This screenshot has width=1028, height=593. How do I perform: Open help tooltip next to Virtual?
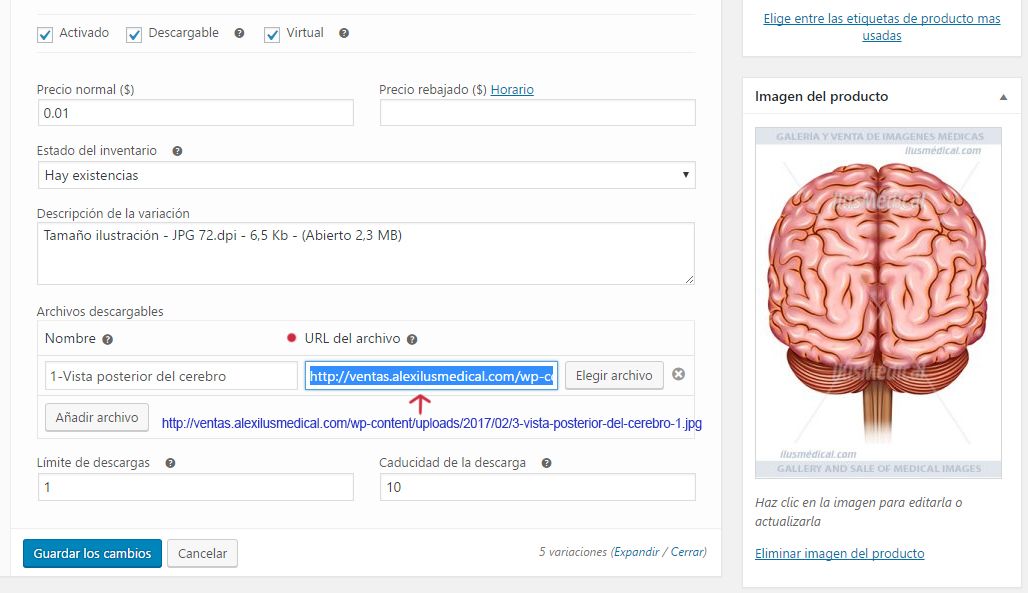344,33
